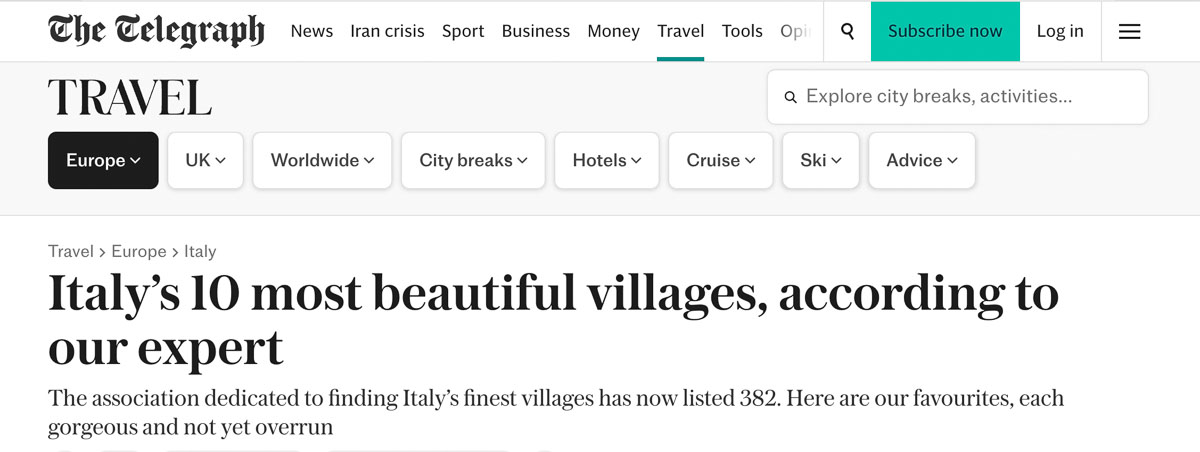Click The Telegraph logo
The height and width of the screenshot is (452, 1200).
point(156,31)
